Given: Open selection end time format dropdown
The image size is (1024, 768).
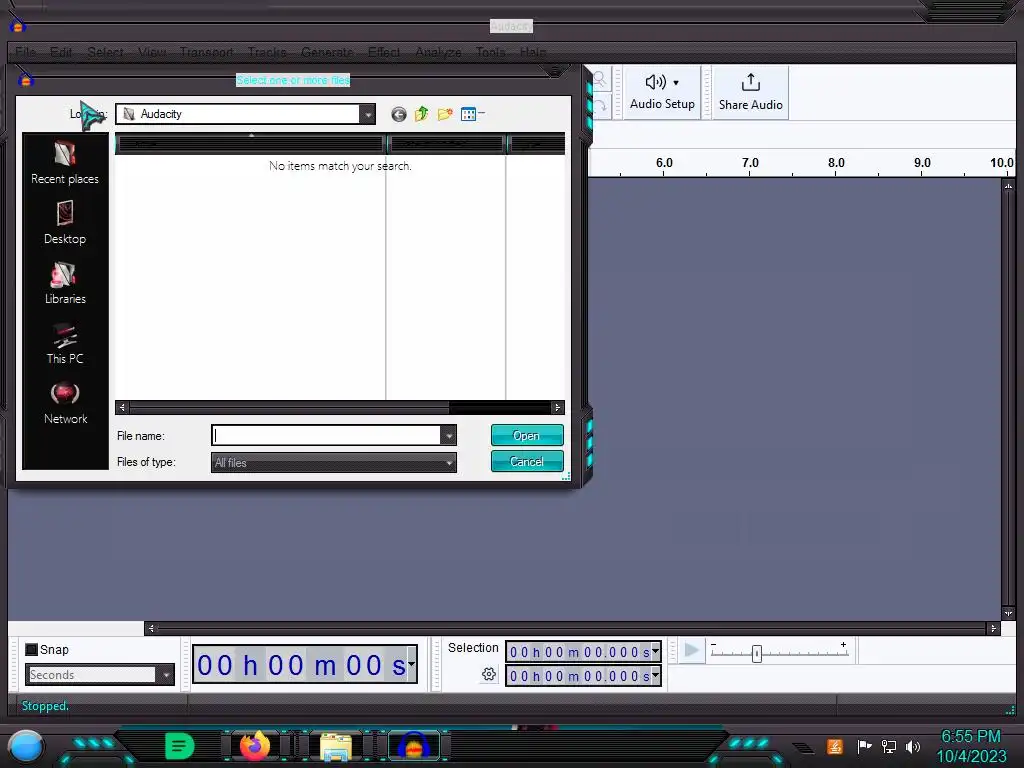Looking at the screenshot, I should pos(655,675).
